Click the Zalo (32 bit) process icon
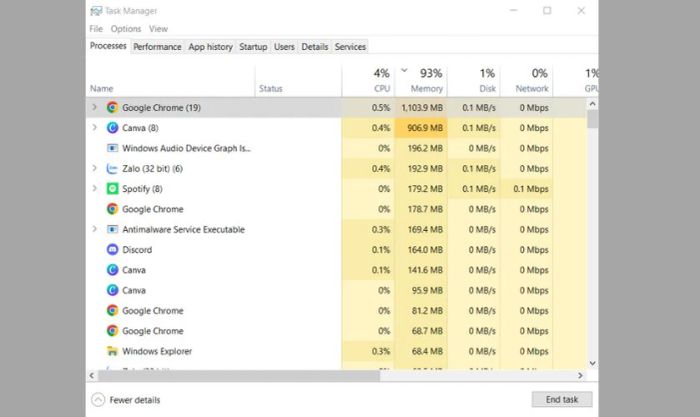The height and width of the screenshot is (417, 700). tap(112, 168)
